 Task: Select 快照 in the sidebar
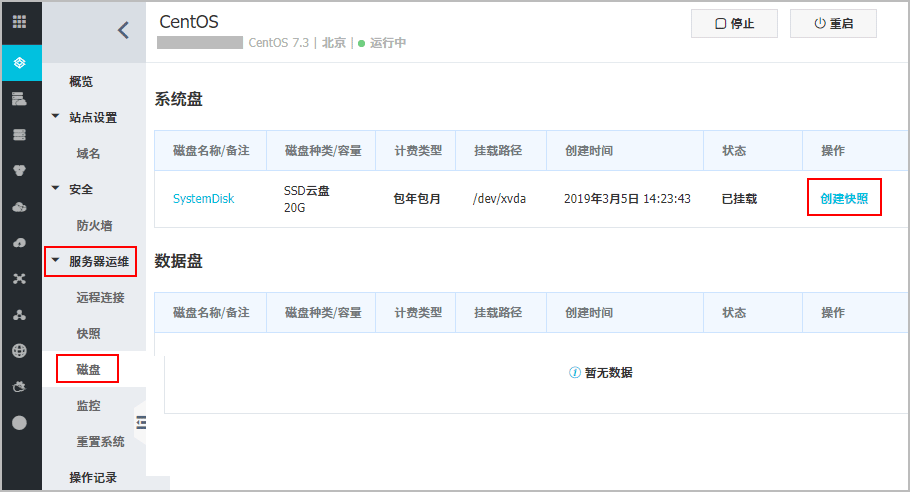[x=88, y=333]
